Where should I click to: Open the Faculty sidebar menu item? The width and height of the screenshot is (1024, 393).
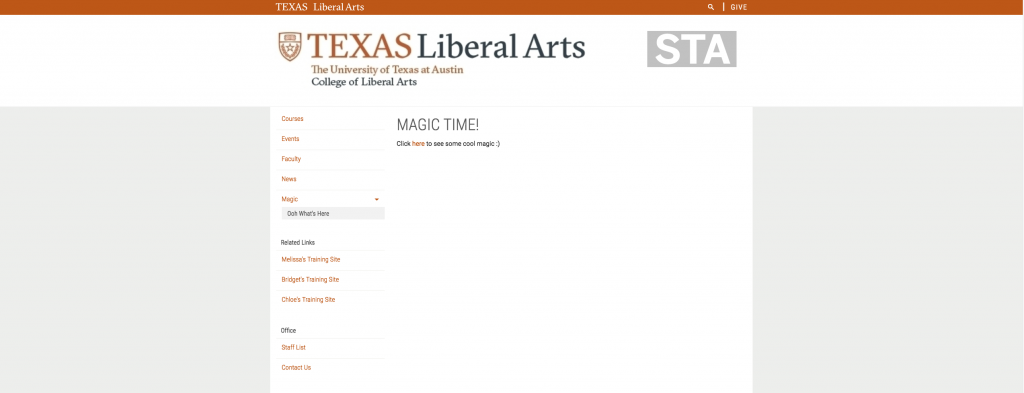click(x=291, y=159)
